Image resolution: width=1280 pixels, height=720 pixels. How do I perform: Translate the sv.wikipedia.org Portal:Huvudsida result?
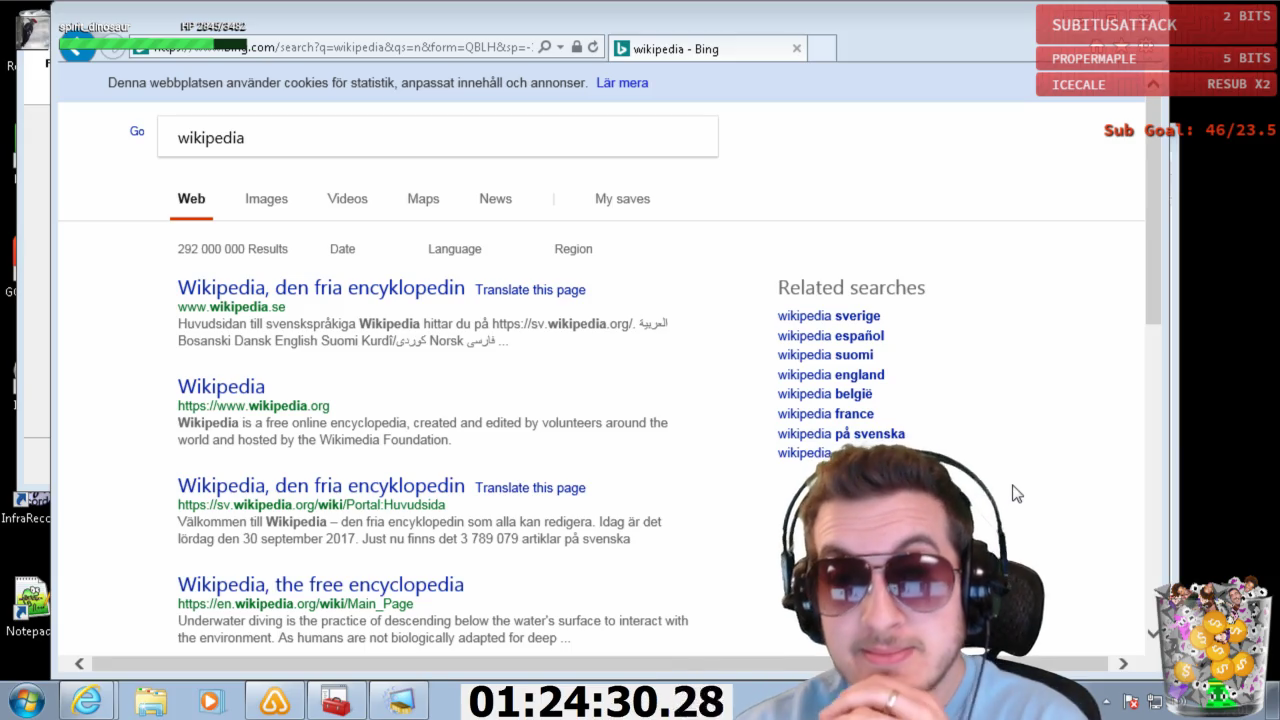point(530,488)
